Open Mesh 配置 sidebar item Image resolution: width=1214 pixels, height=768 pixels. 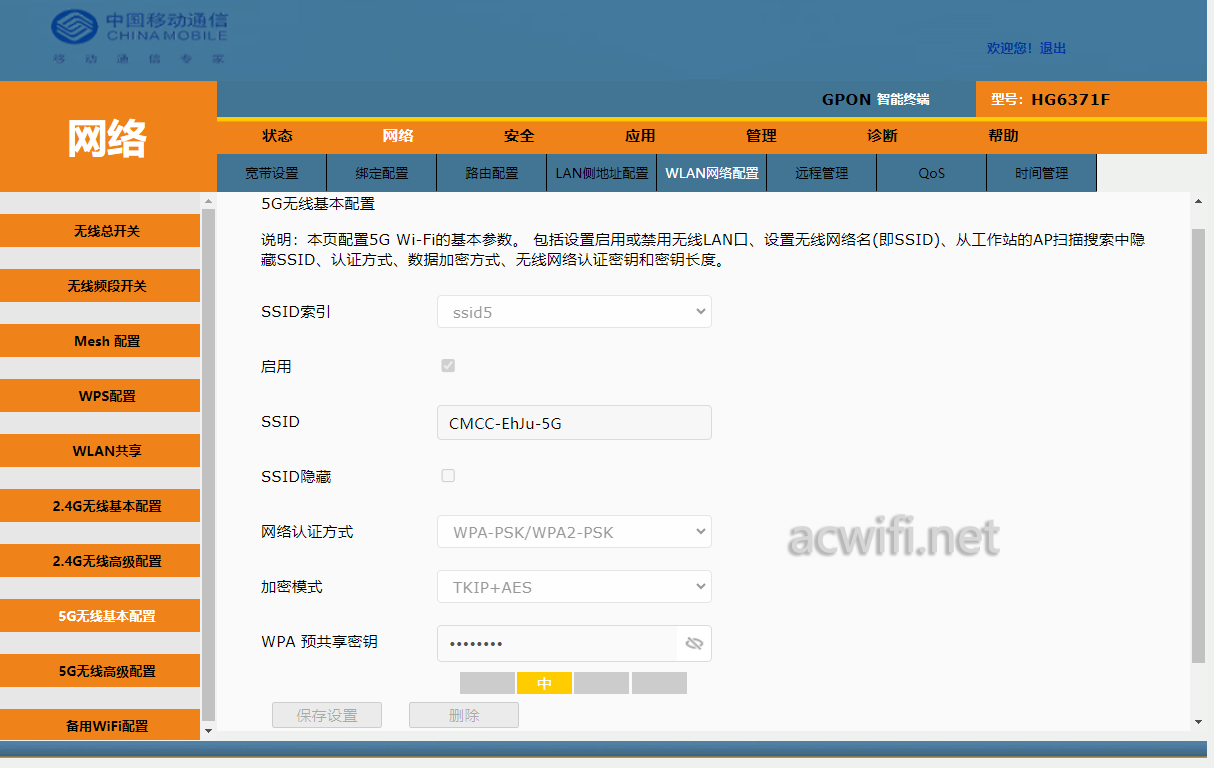[x=100, y=341]
